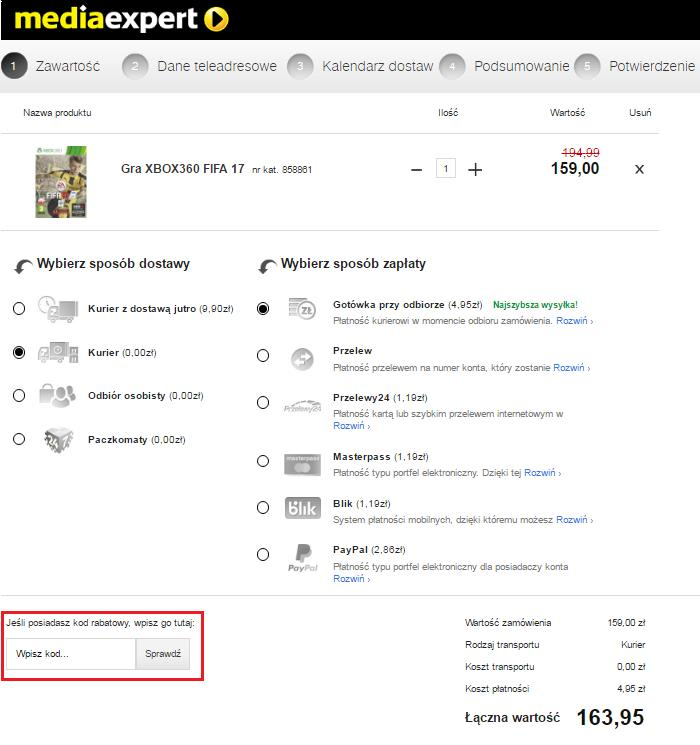Click the Przelew bank transfer arrows icon
This screenshot has height=745, width=700.
coord(302,359)
